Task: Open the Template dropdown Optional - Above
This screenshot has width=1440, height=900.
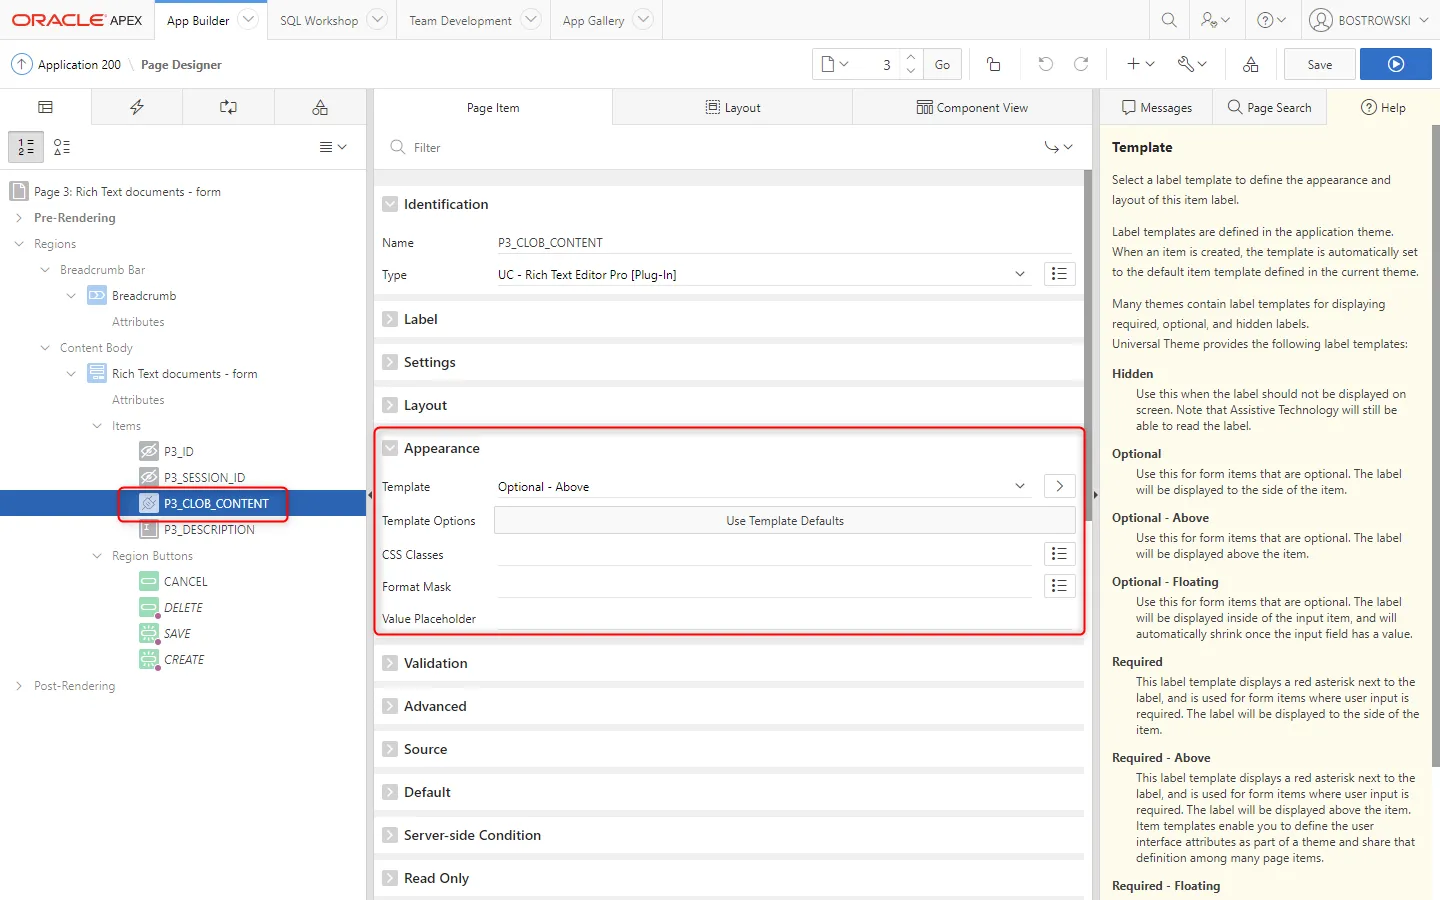Action: (762, 487)
